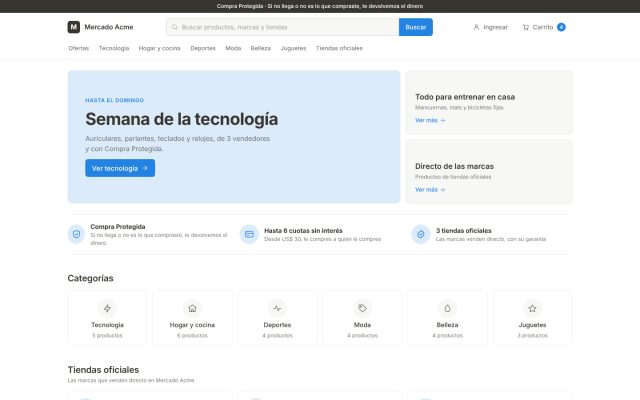The height and width of the screenshot is (400, 640).
Task: Click the Buscar button
Action: click(416, 27)
